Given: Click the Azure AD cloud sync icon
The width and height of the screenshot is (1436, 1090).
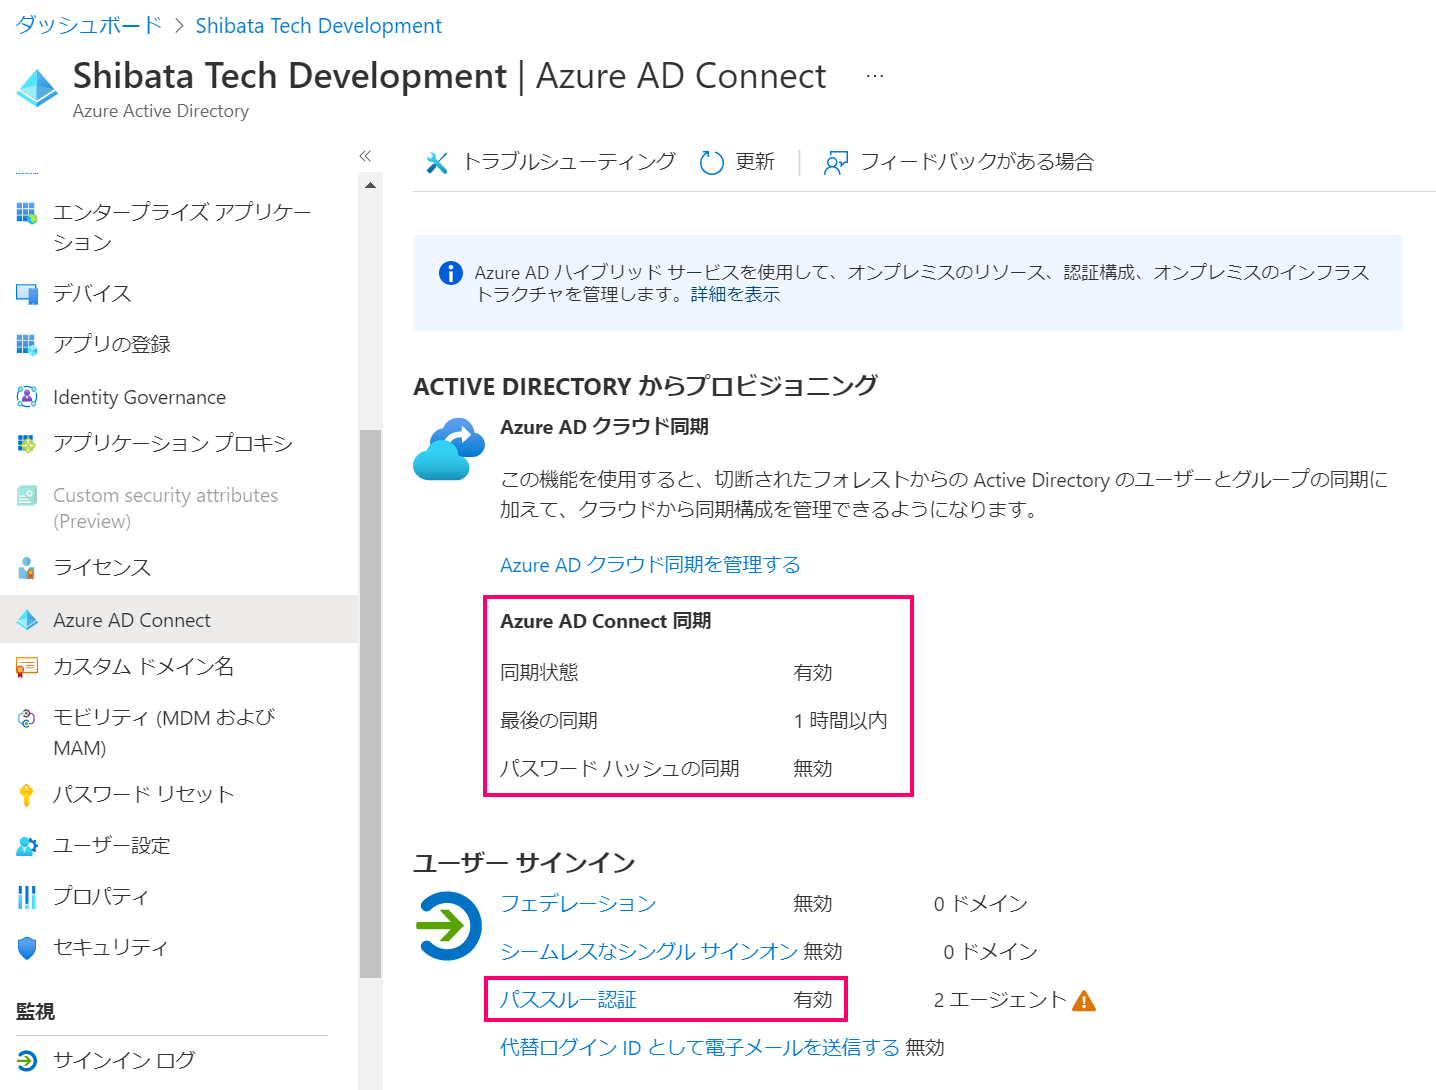Looking at the screenshot, I should pyautogui.click(x=449, y=450).
